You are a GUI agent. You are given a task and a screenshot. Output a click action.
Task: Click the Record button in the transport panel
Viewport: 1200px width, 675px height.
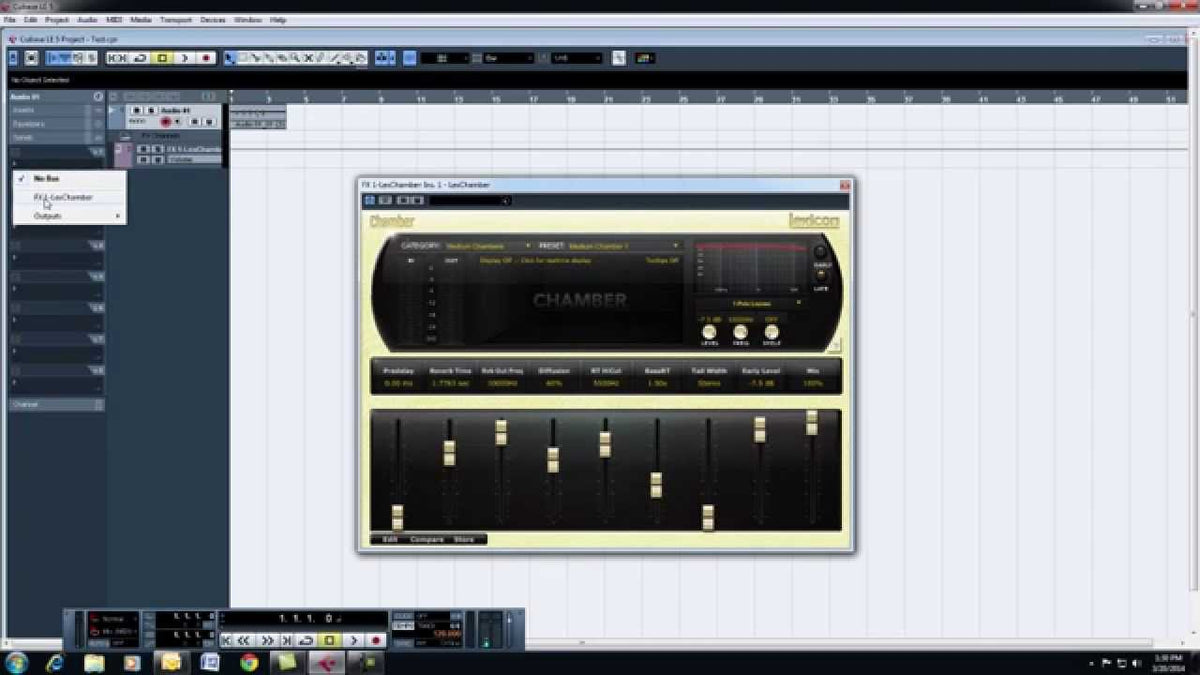tap(375, 640)
